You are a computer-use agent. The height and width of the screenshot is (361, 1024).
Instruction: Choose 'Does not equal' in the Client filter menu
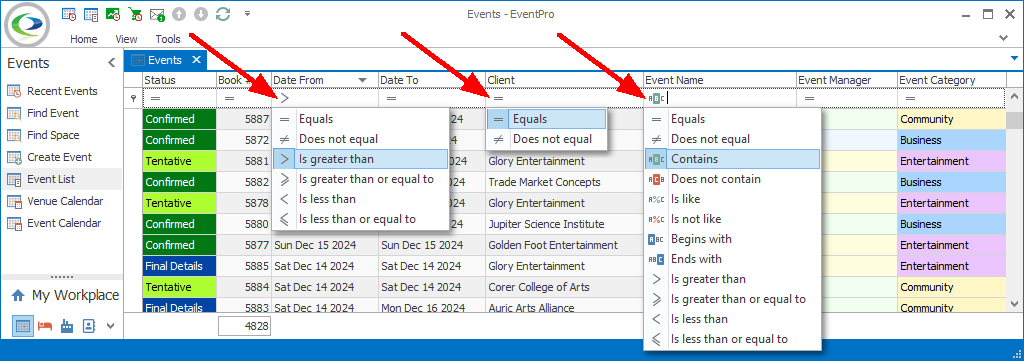tap(547, 139)
